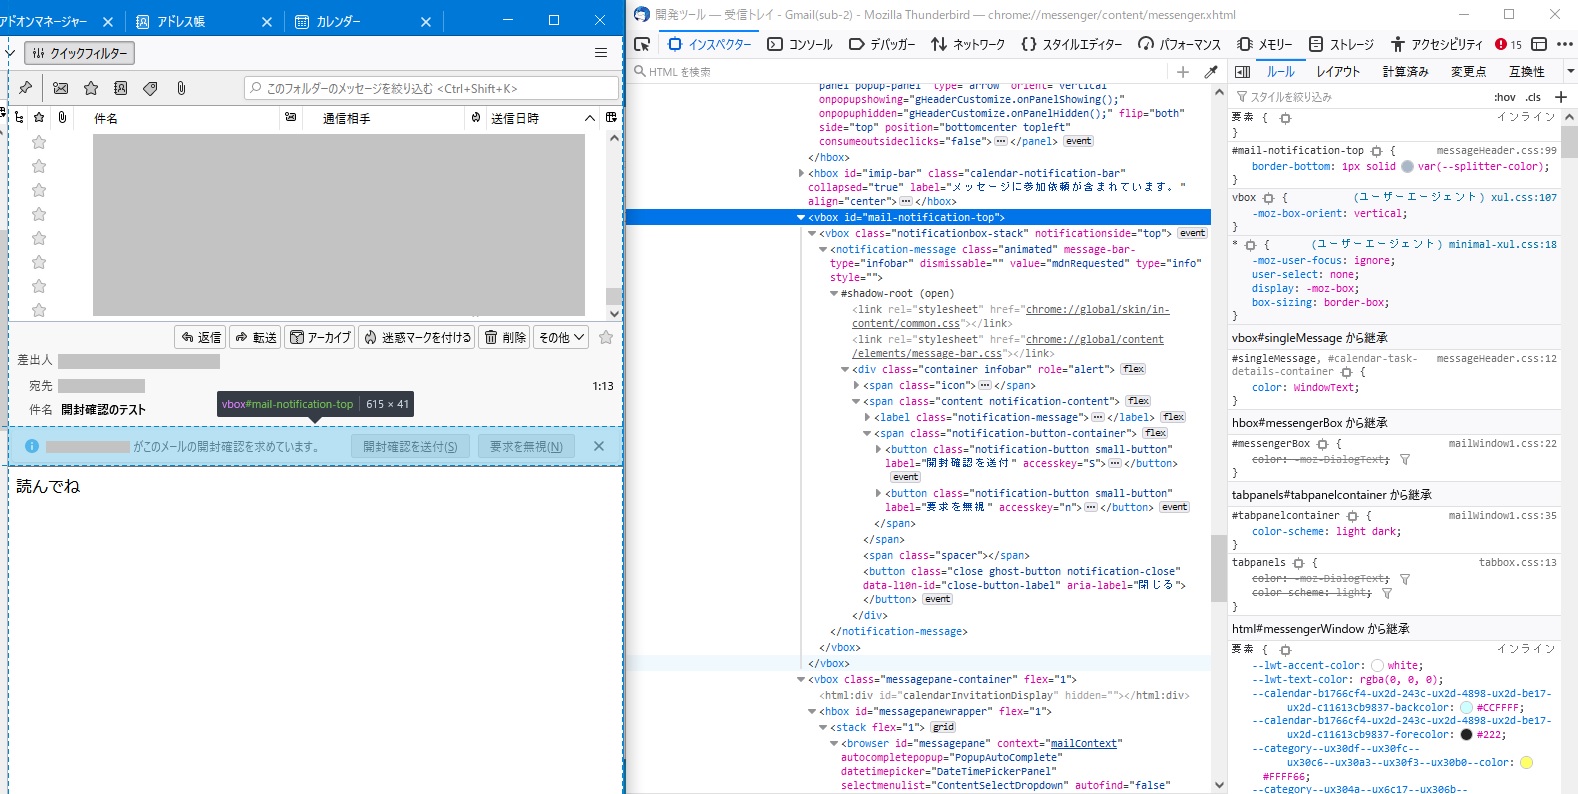
Task: Open the その他 dropdown menu
Action: coord(561,338)
